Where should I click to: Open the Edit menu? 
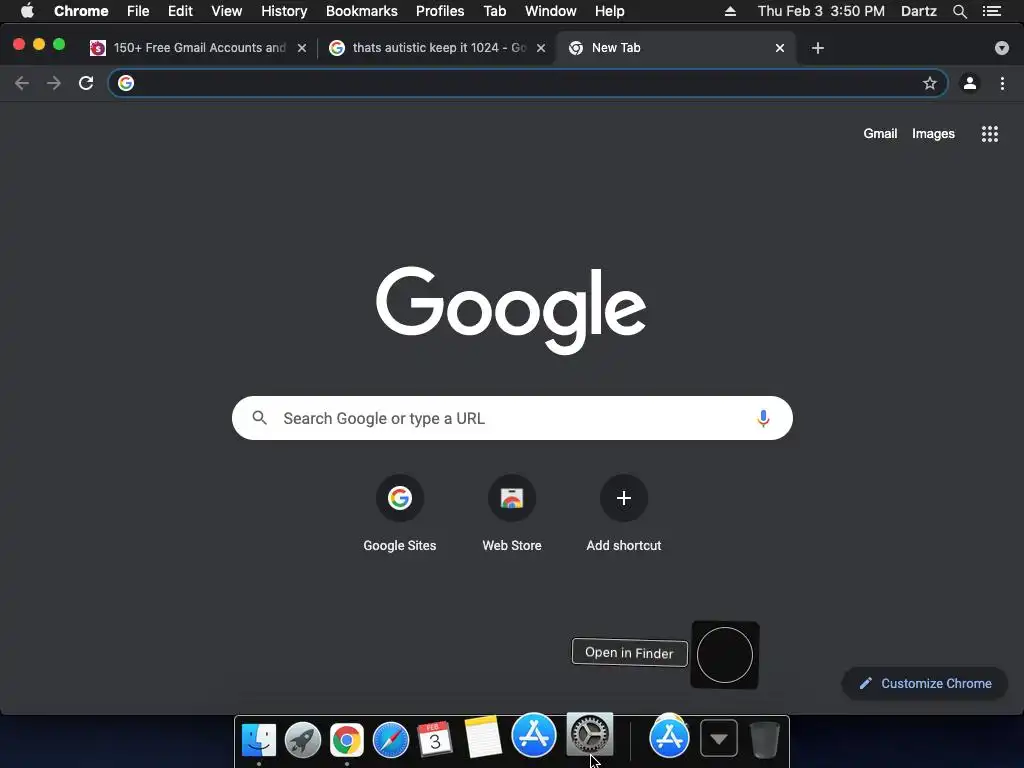180,11
